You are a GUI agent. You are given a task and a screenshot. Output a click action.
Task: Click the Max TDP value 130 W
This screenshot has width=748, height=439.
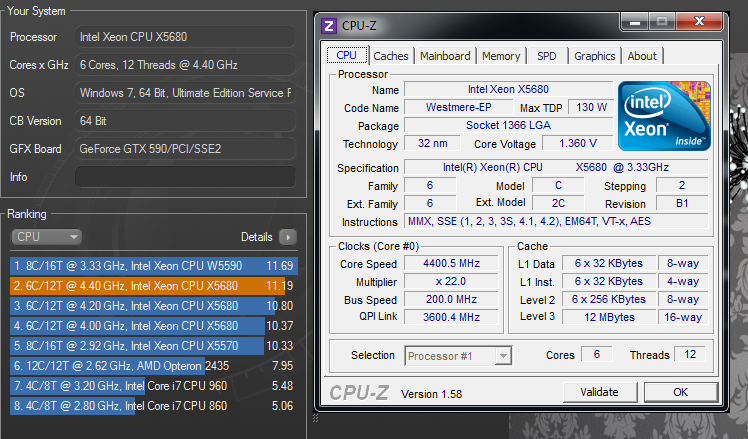[591, 107]
